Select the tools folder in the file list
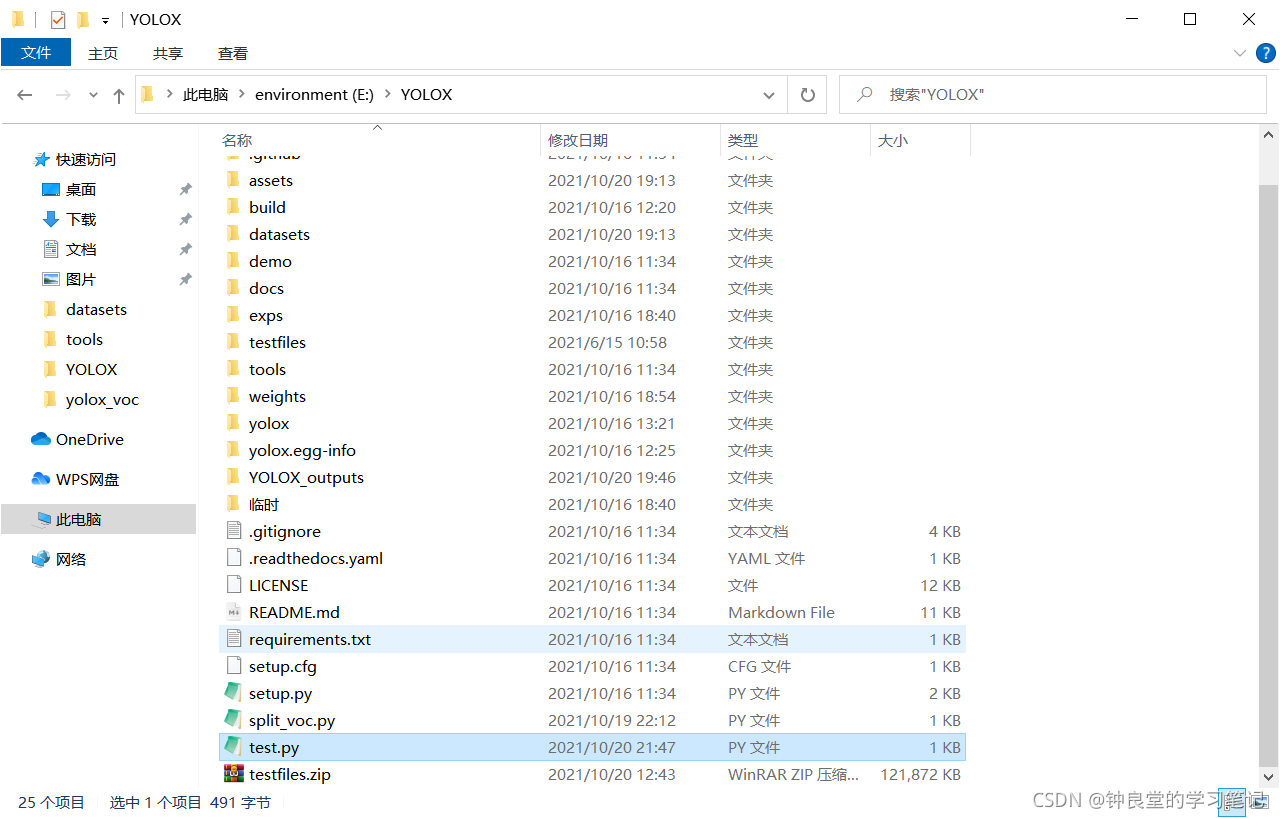1280x818 pixels. point(592,369)
